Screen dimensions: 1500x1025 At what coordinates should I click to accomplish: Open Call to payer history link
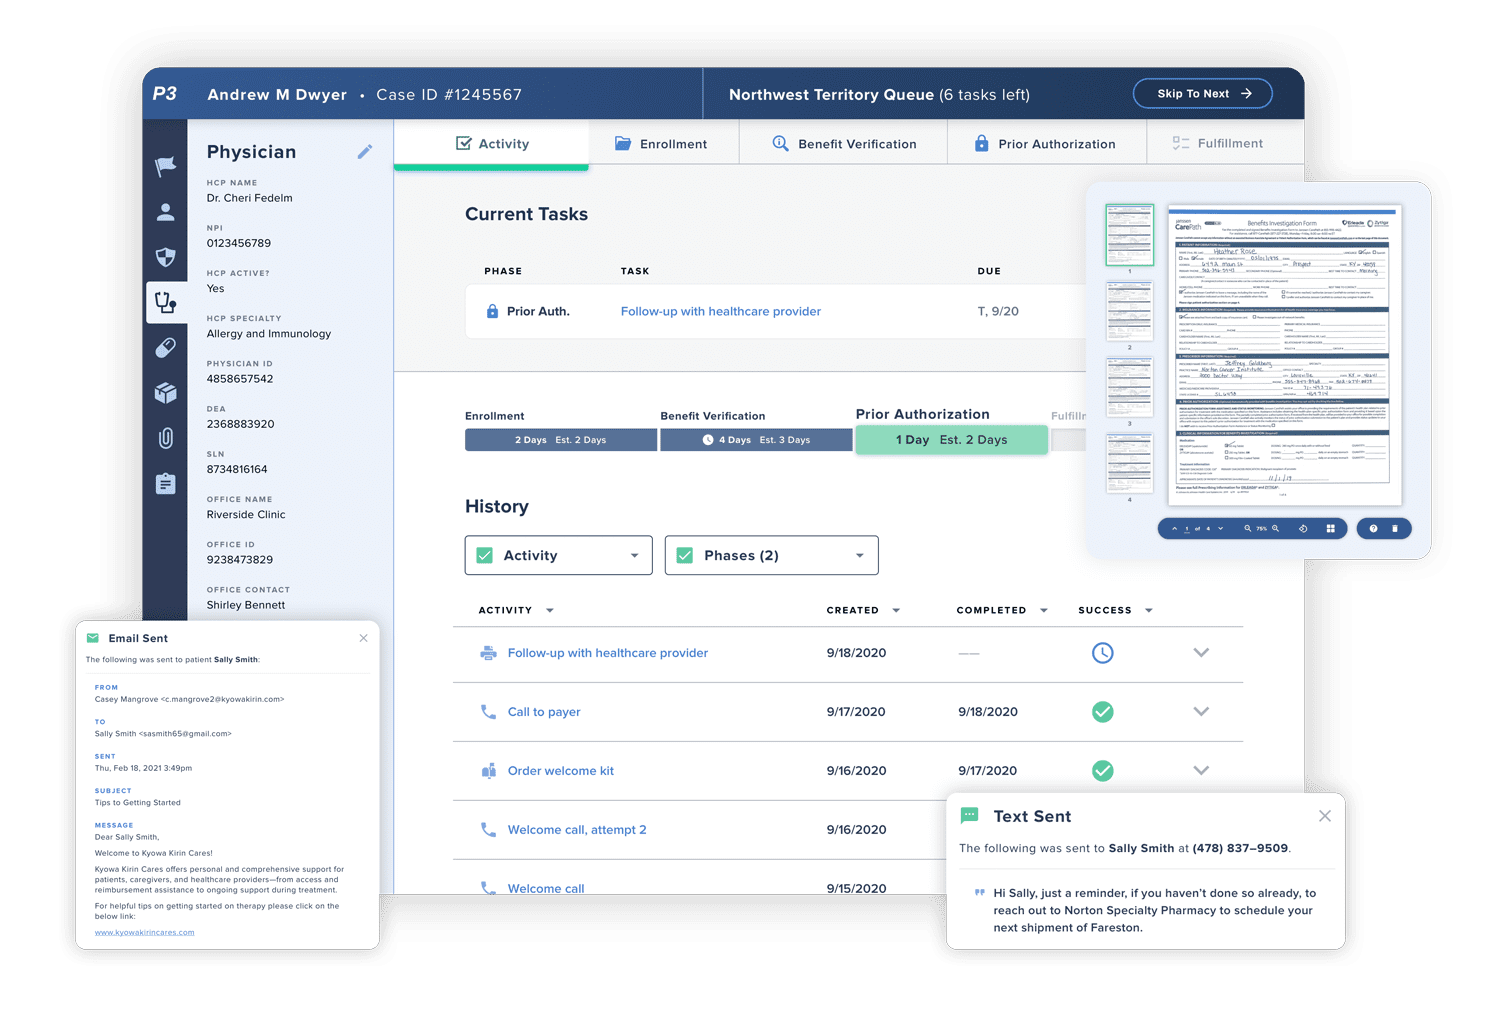pos(544,712)
